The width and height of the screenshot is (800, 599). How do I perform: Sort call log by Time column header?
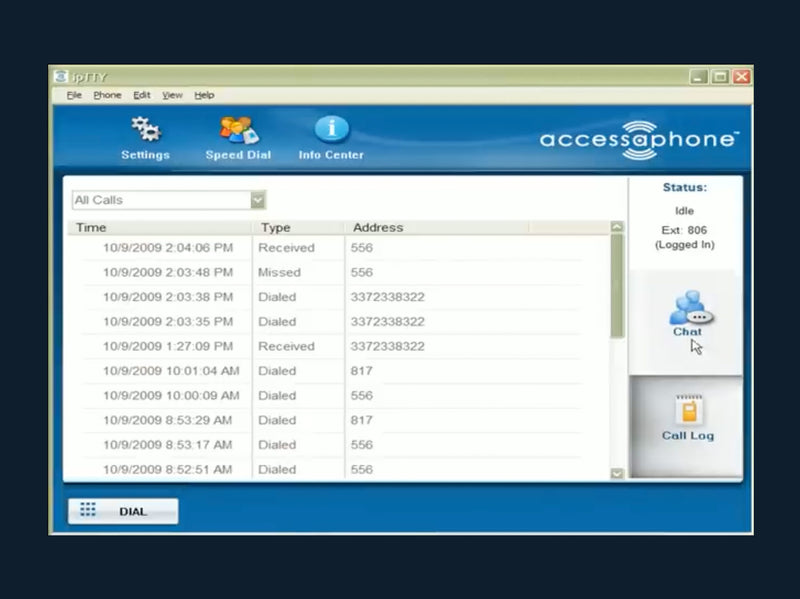point(160,228)
